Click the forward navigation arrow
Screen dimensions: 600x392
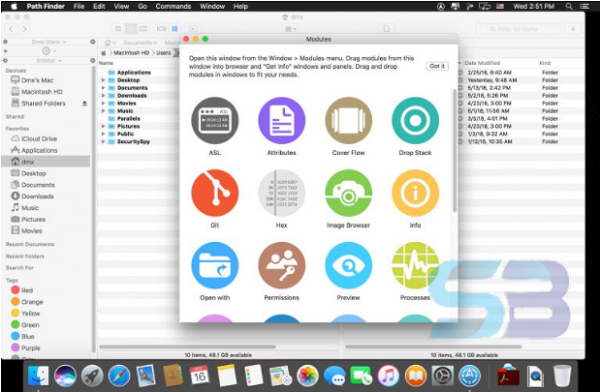[x=24, y=29]
